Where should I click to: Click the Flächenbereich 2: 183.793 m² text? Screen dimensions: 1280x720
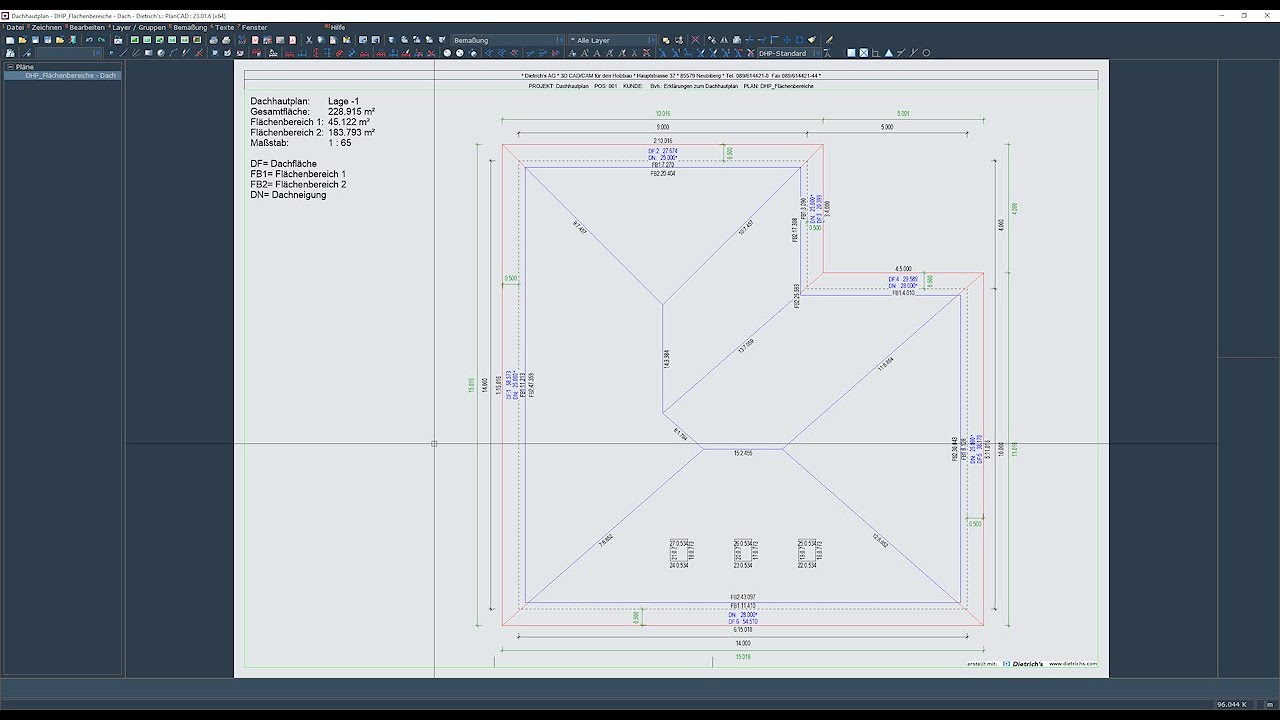[x=313, y=132]
